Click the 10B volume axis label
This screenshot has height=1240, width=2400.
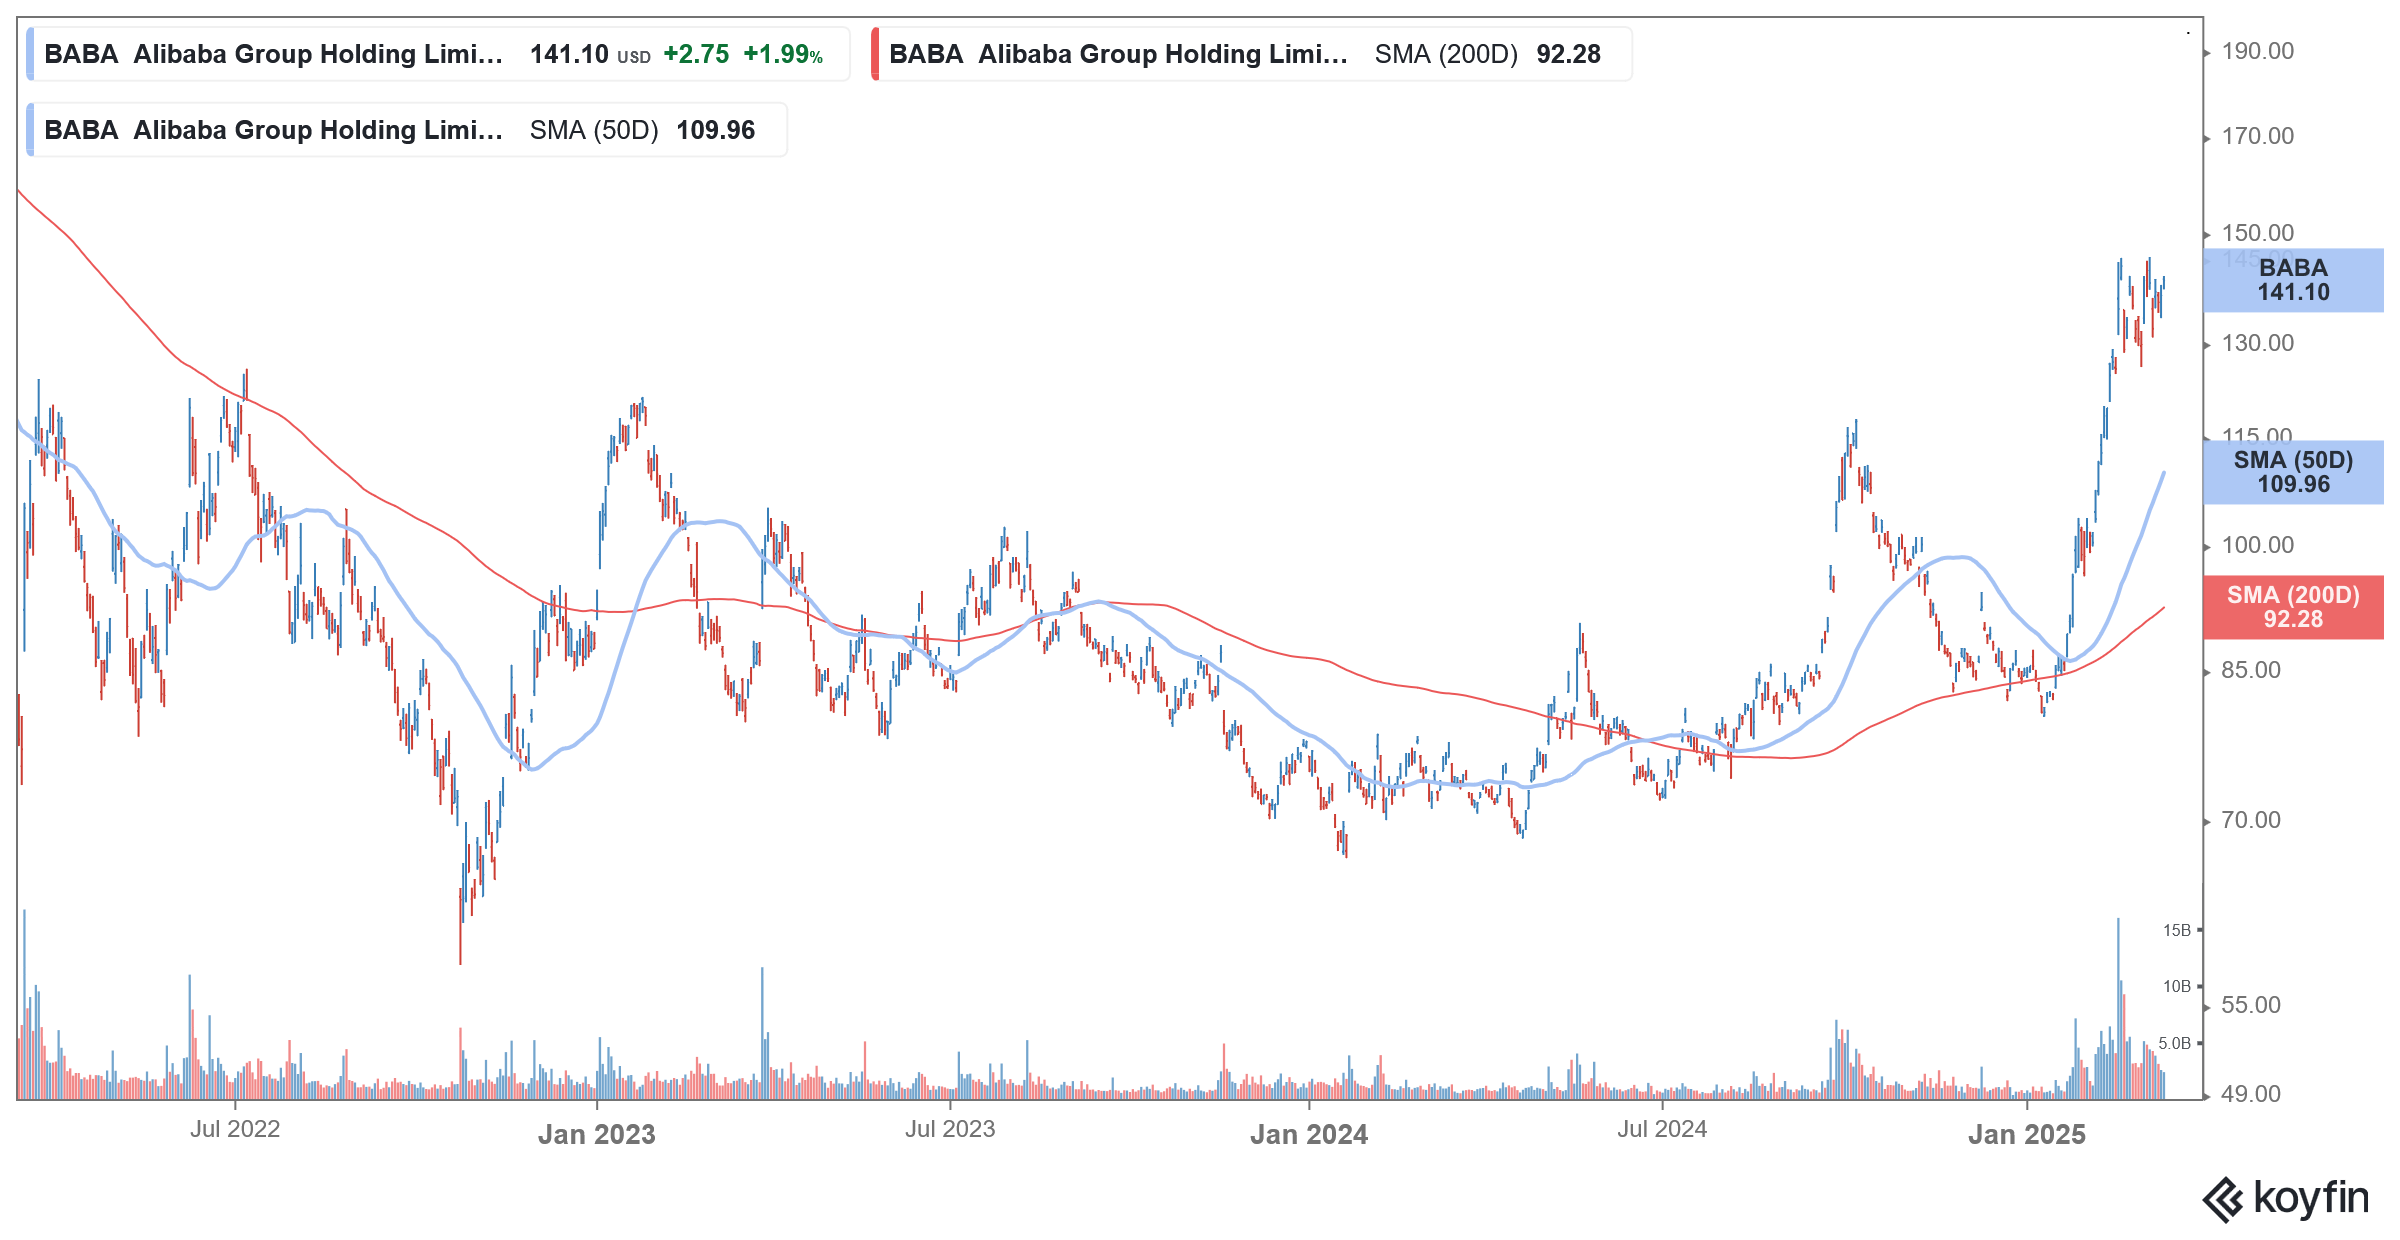[x=2176, y=986]
